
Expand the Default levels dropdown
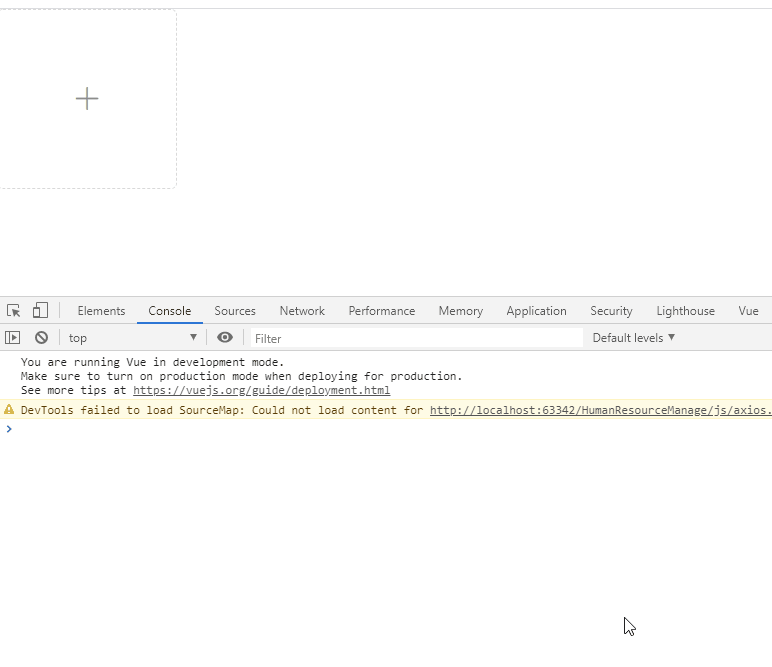633,338
